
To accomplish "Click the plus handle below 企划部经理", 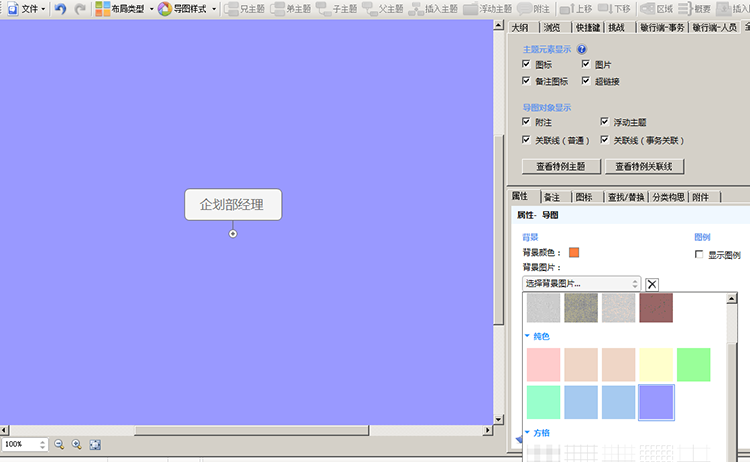I will (233, 234).
